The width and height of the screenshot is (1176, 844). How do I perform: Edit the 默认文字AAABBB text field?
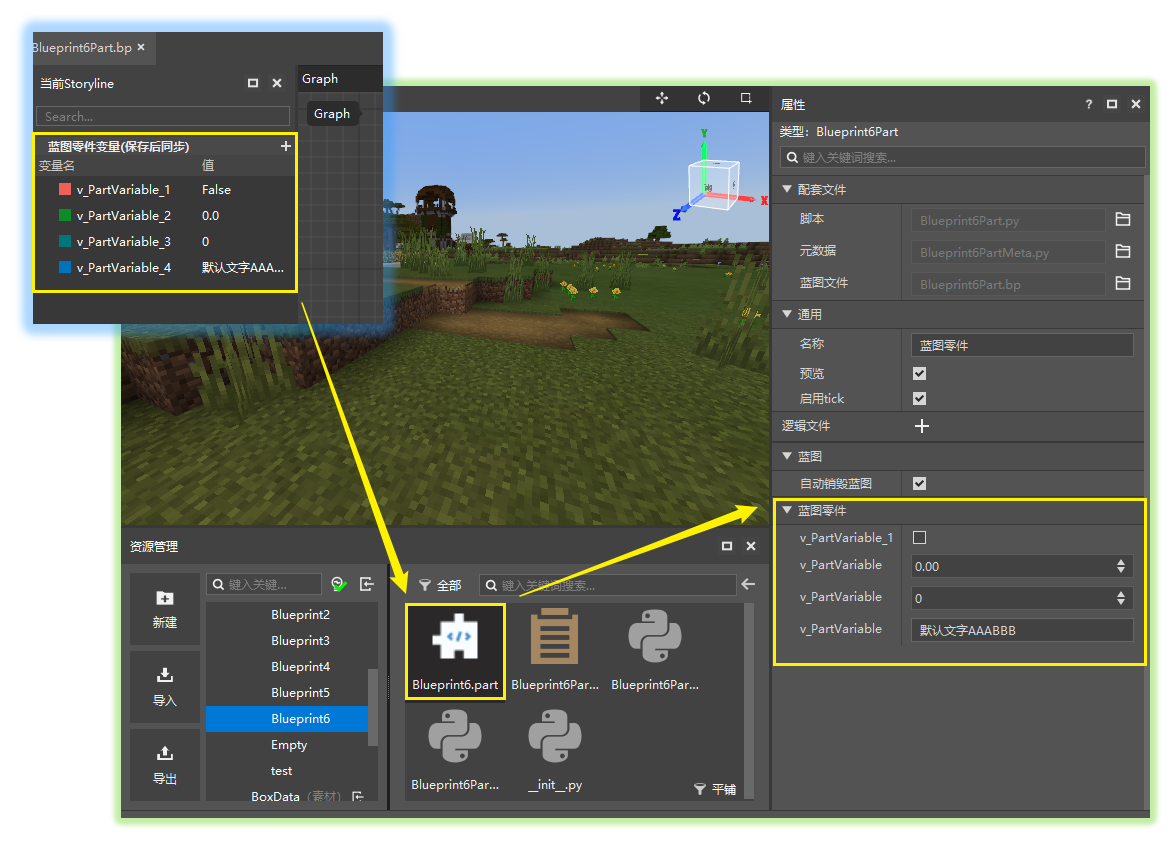click(x=1022, y=630)
